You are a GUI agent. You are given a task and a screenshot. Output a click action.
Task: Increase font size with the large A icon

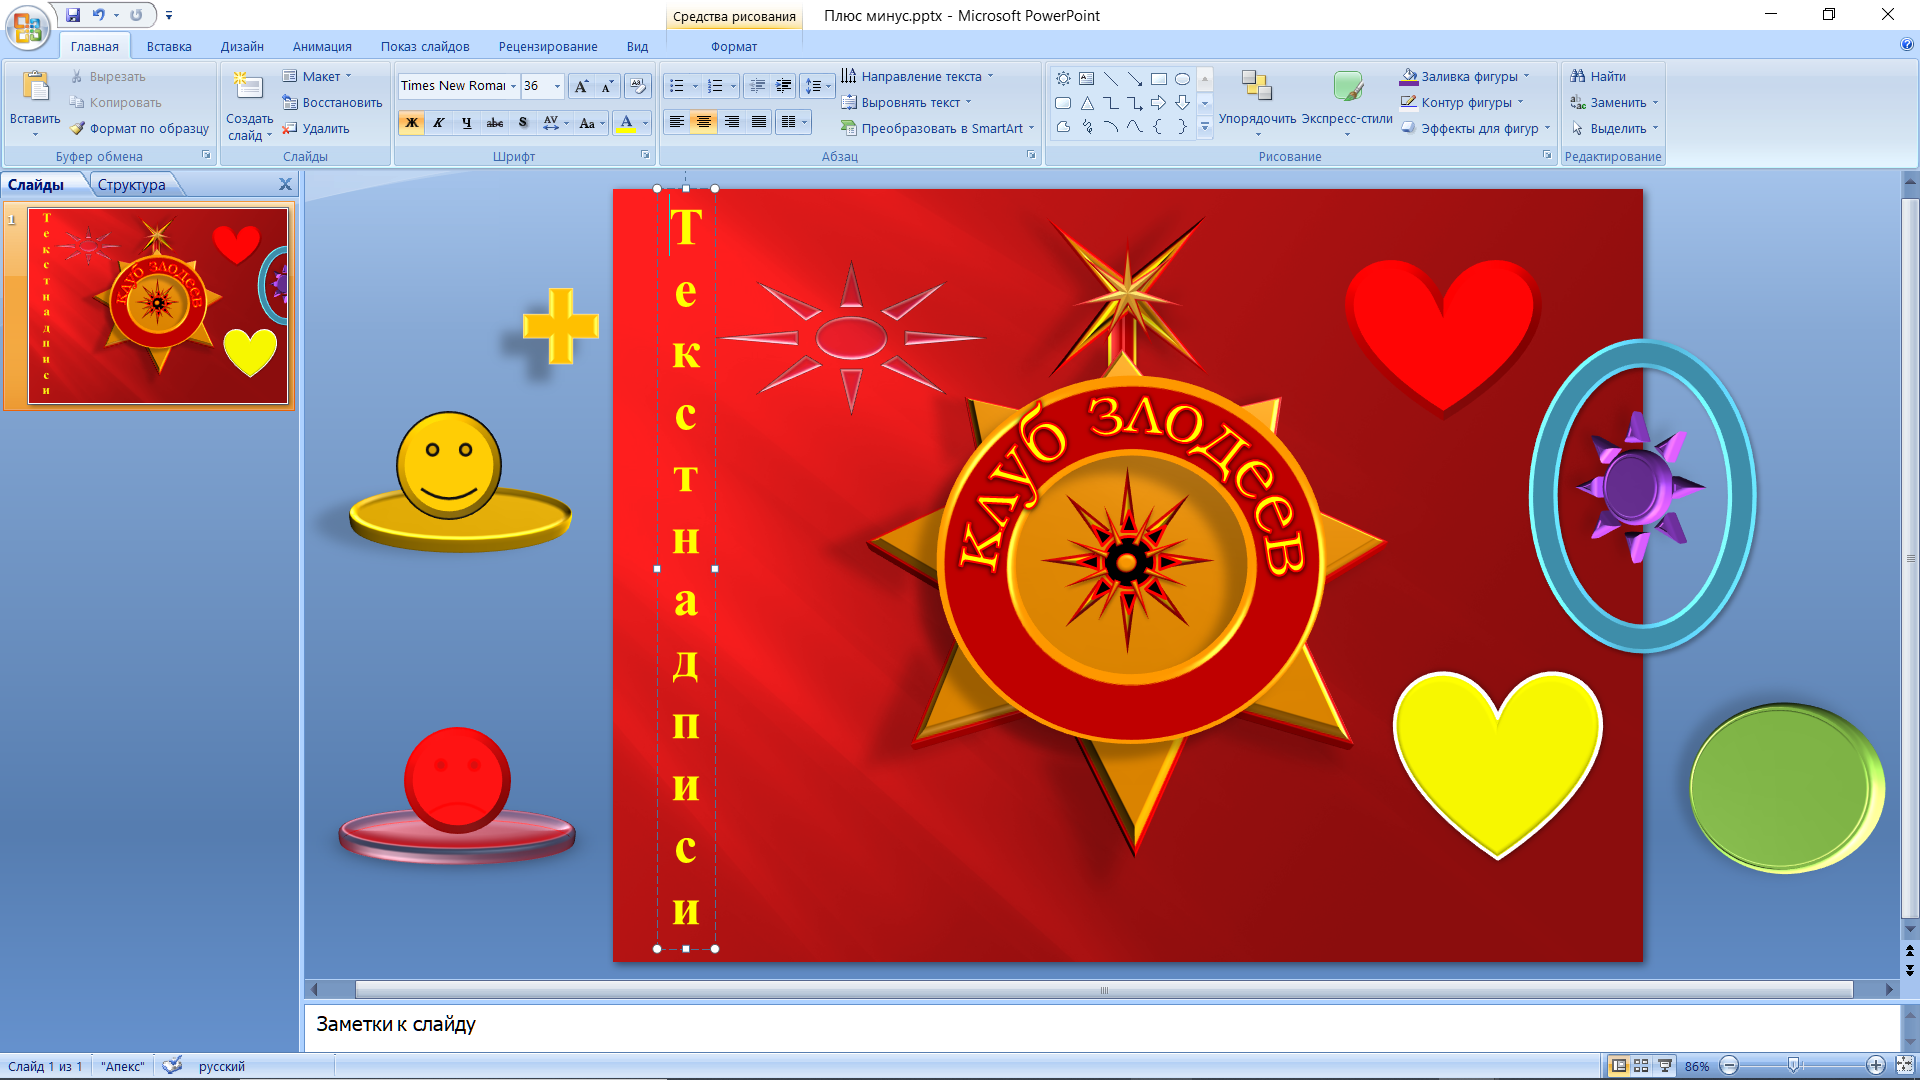click(x=580, y=86)
